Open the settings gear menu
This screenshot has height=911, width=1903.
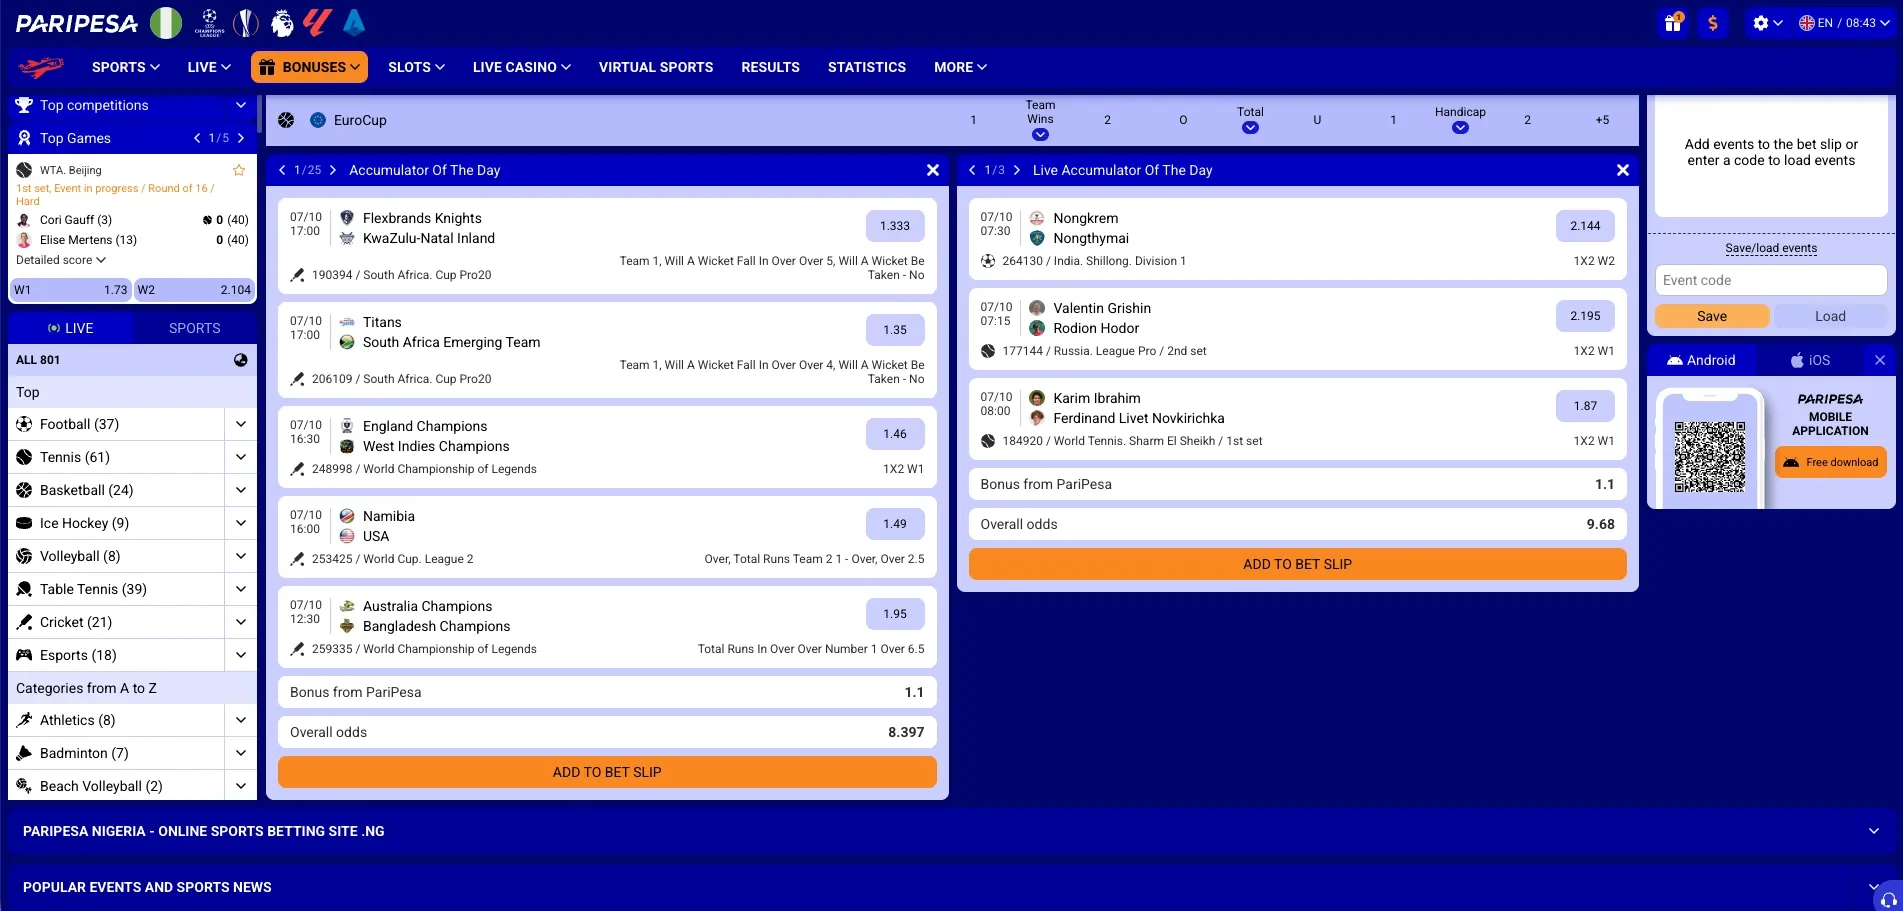pos(1767,23)
